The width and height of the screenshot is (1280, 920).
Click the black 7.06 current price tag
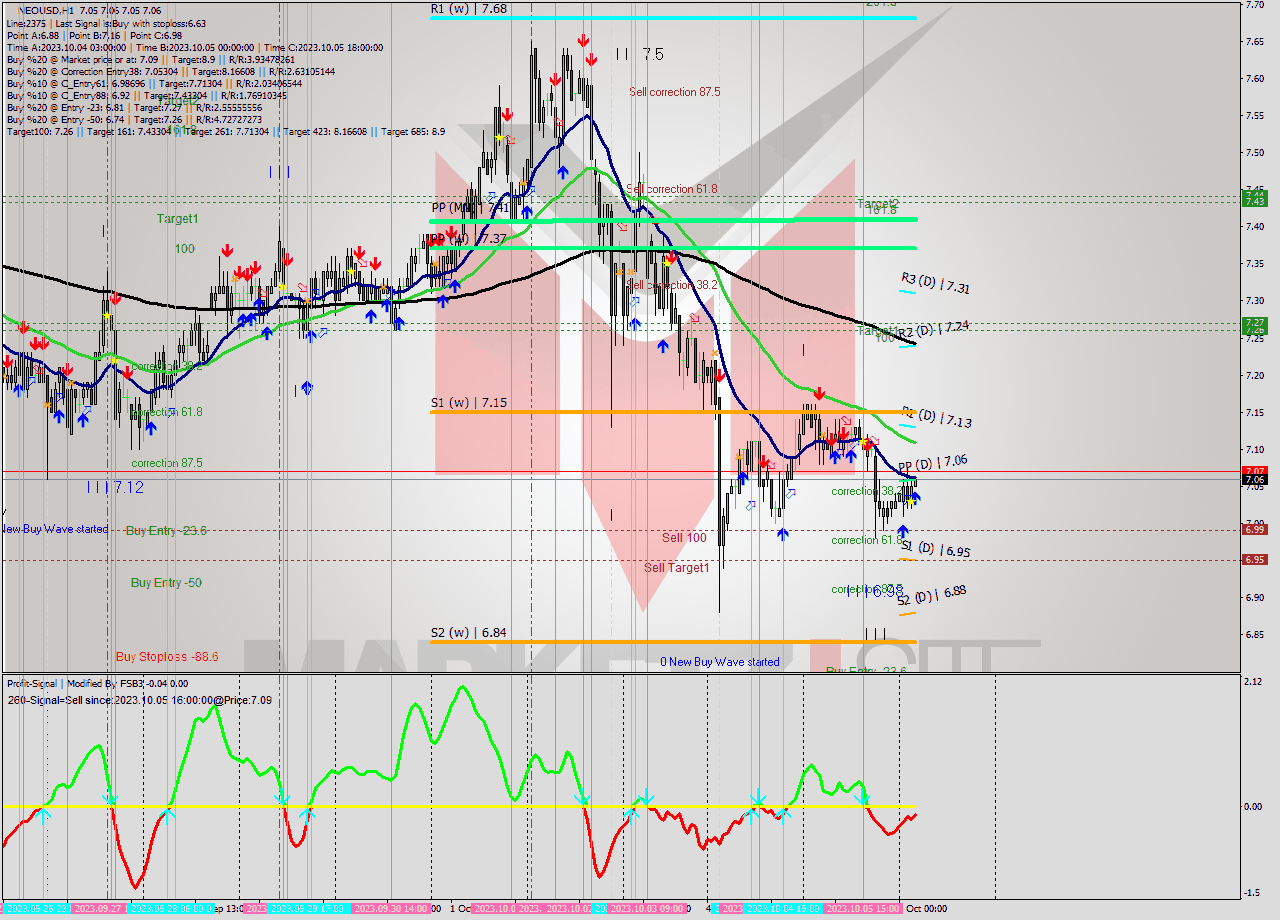pos(1254,480)
